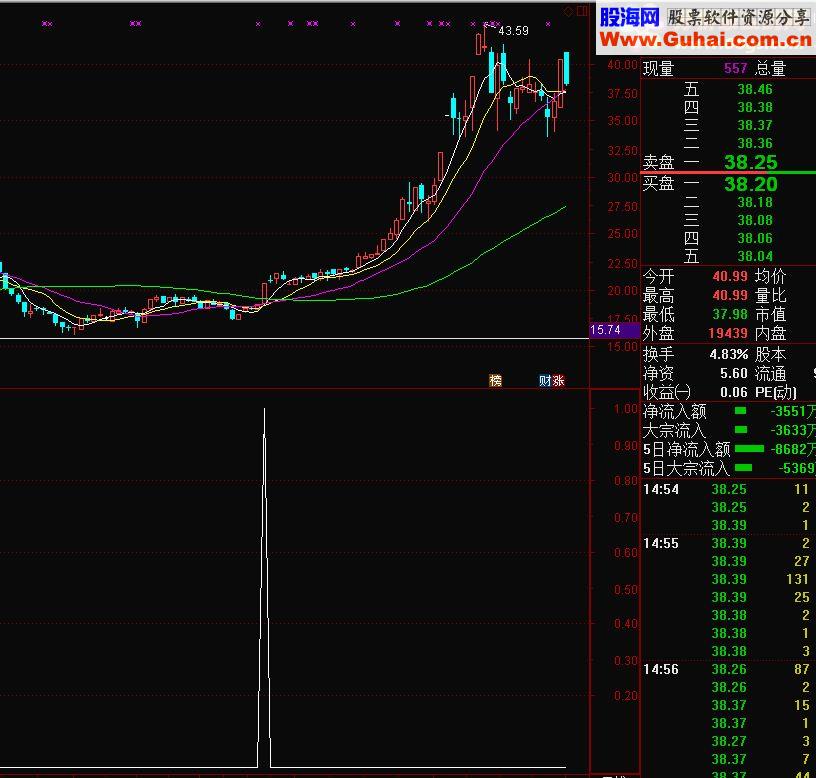
Task: Click the 14:56 timestamp in tick list
Action: 661,669
